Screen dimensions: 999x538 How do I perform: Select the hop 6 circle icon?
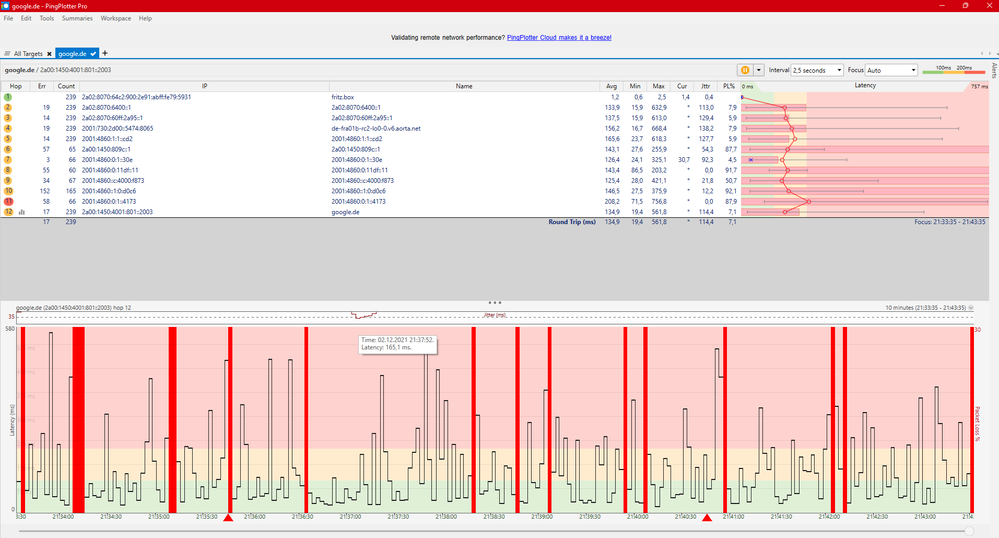tap(8, 149)
